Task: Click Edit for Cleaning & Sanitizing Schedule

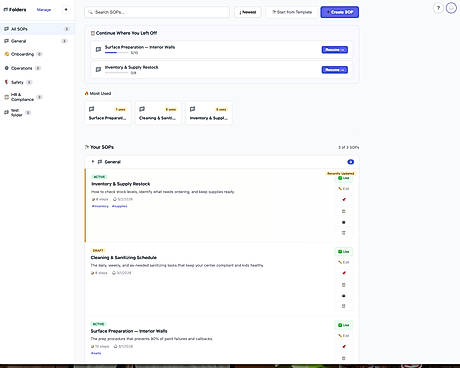Action: coord(344,262)
